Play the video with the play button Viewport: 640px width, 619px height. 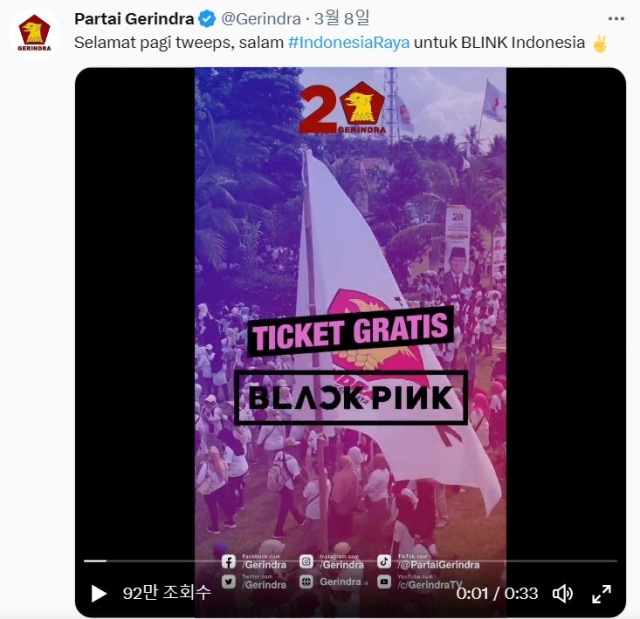pos(98,593)
